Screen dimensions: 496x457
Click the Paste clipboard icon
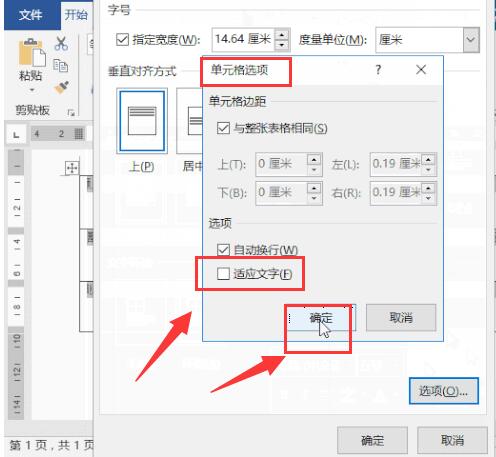tap(32, 53)
